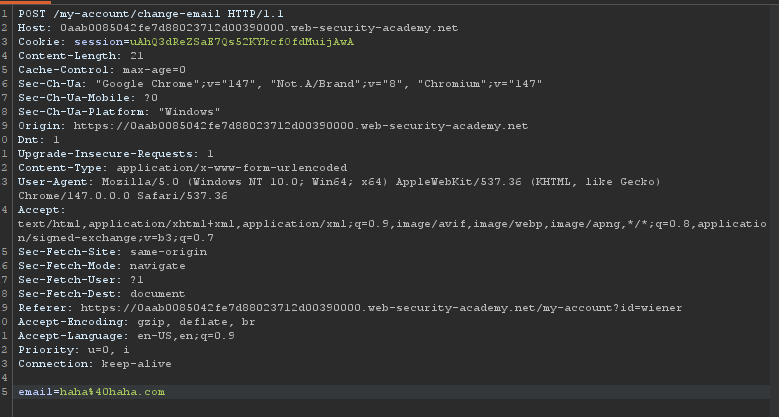Click the Sec-Fetch-Mode navigate value

coord(157,265)
